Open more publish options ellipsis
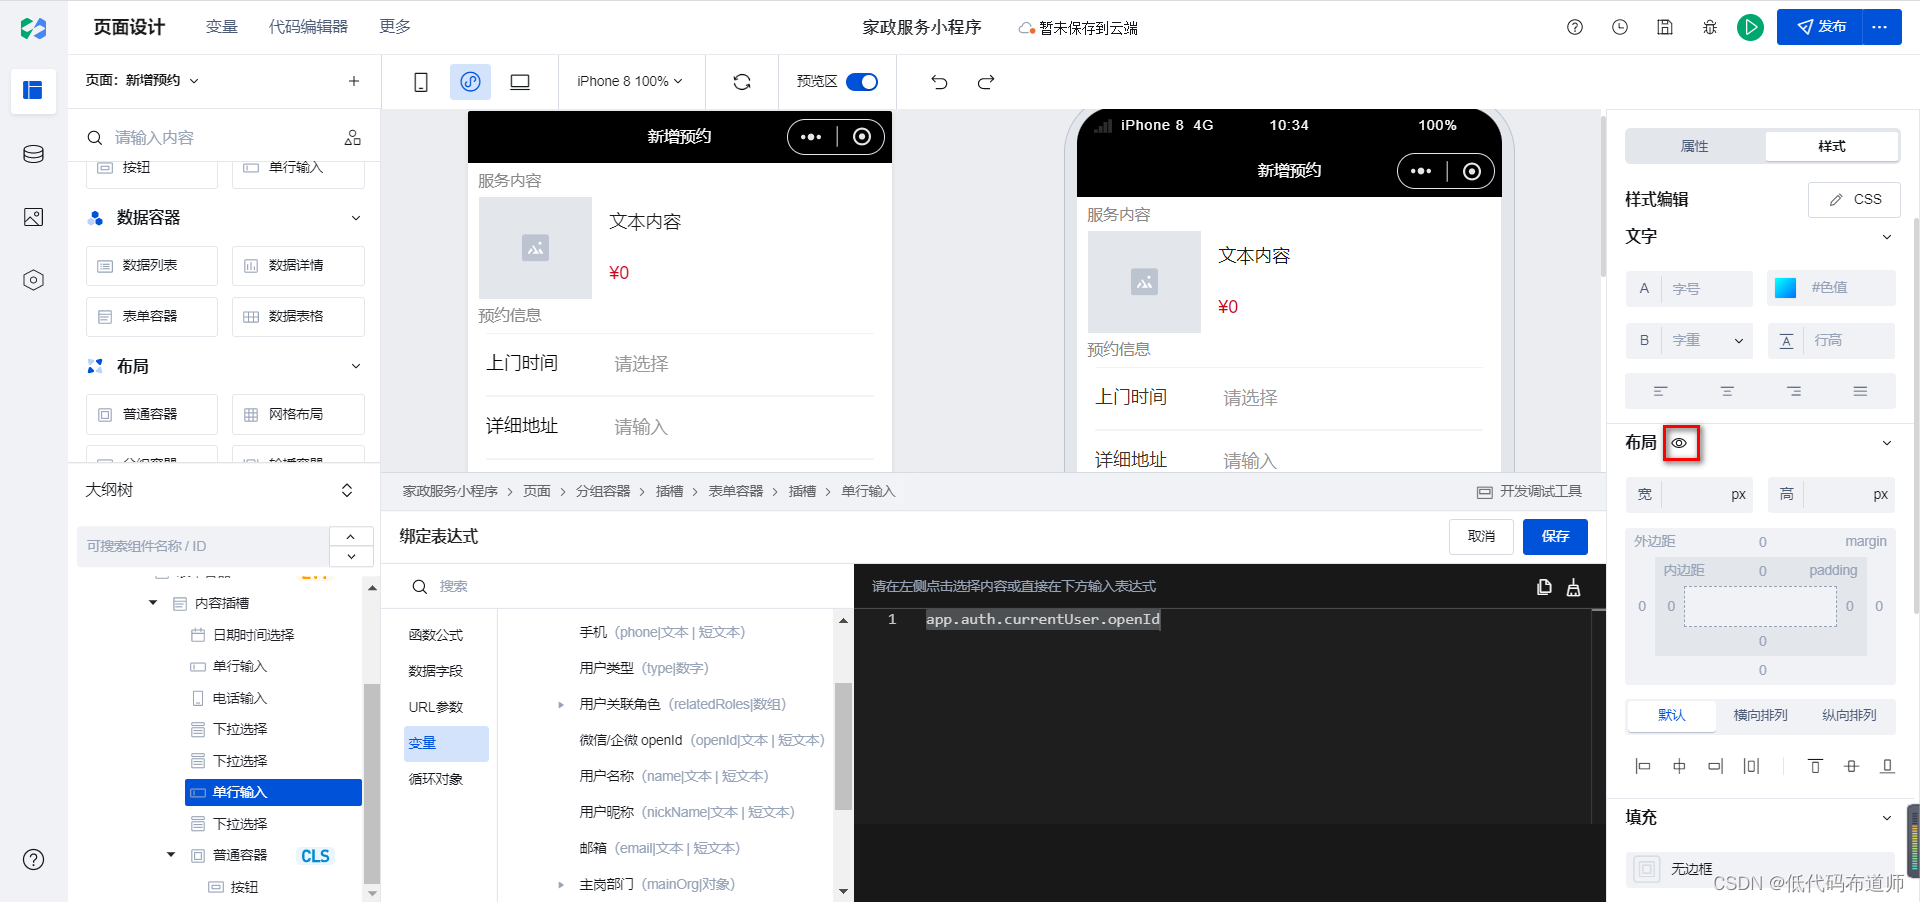1920x902 pixels. [x=1880, y=27]
